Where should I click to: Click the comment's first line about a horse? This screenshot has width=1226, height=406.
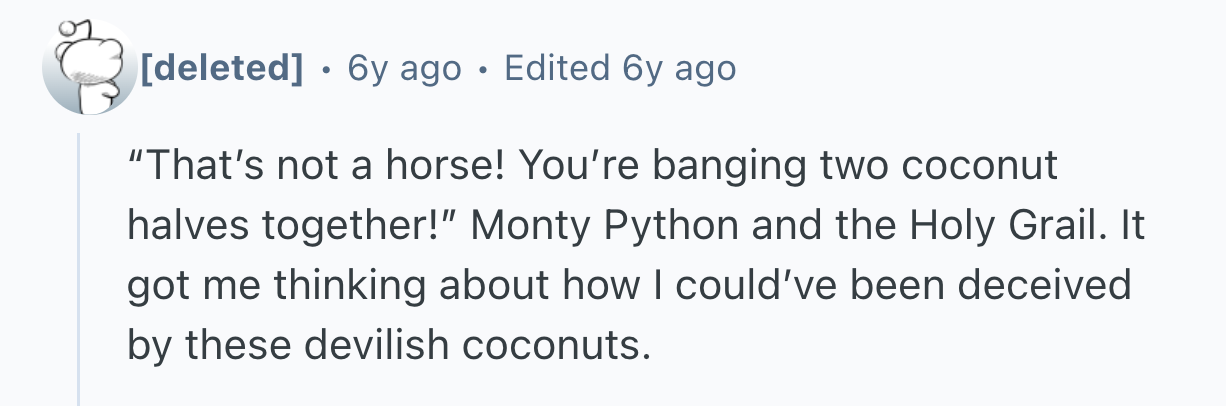point(591,166)
